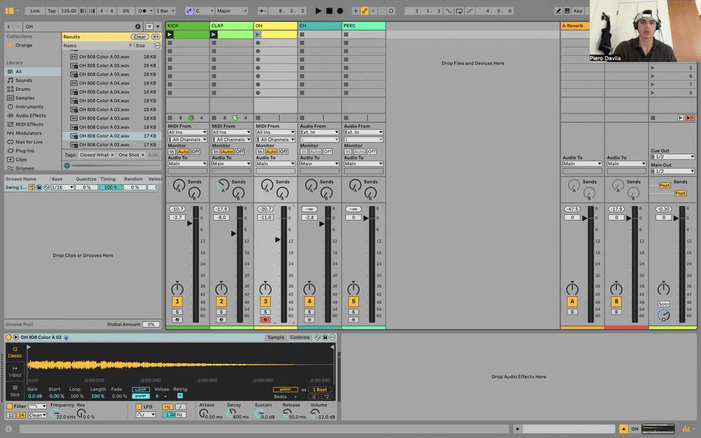This screenshot has width=701, height=438.
Task: Open the filter circuit Clean dropdown
Action: pos(38,415)
